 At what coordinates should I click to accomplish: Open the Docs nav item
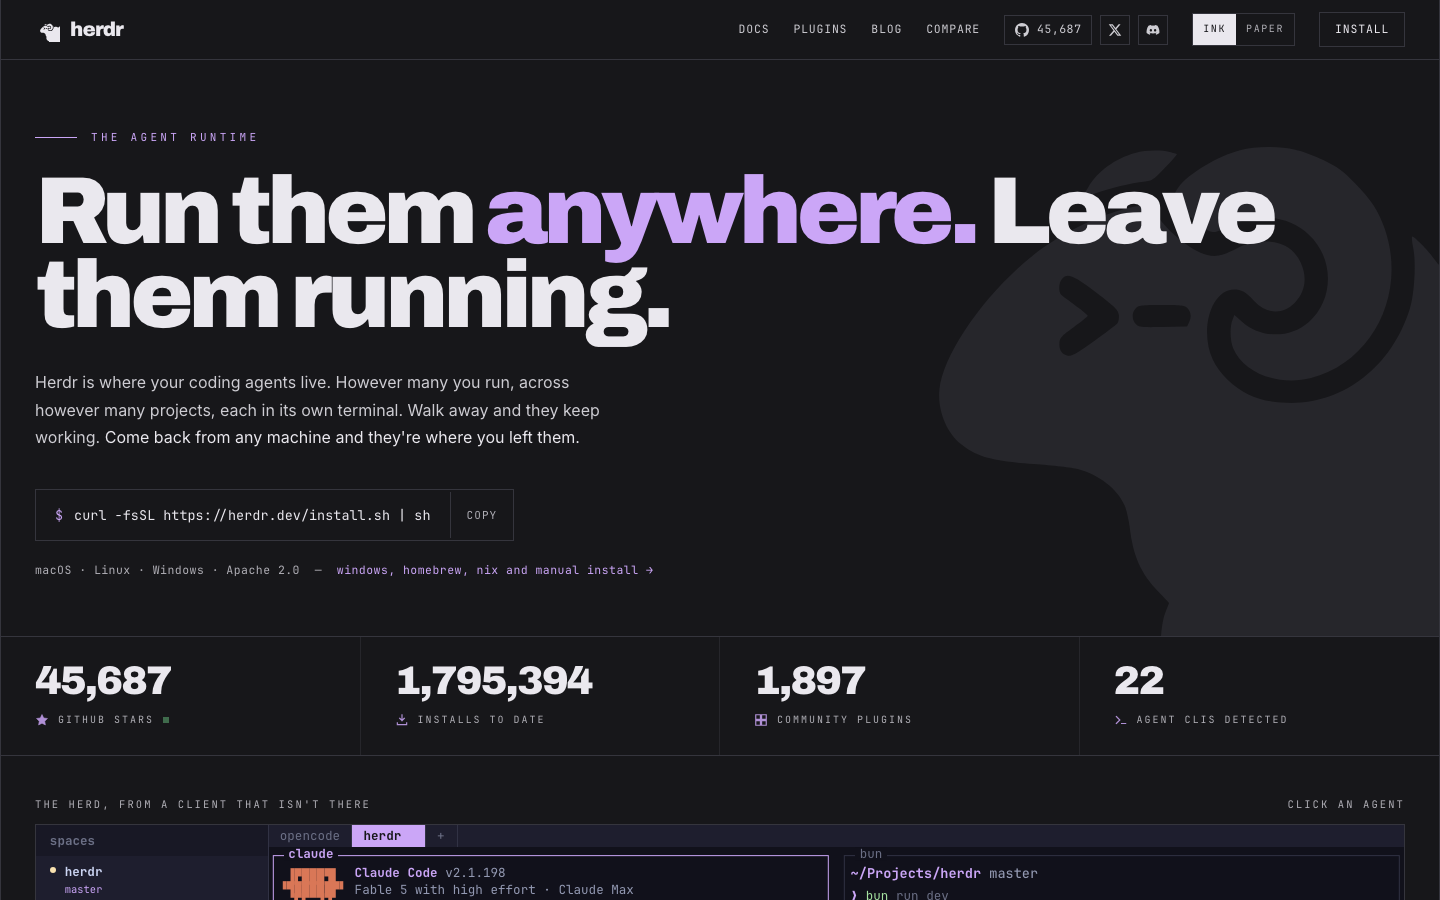point(754,30)
